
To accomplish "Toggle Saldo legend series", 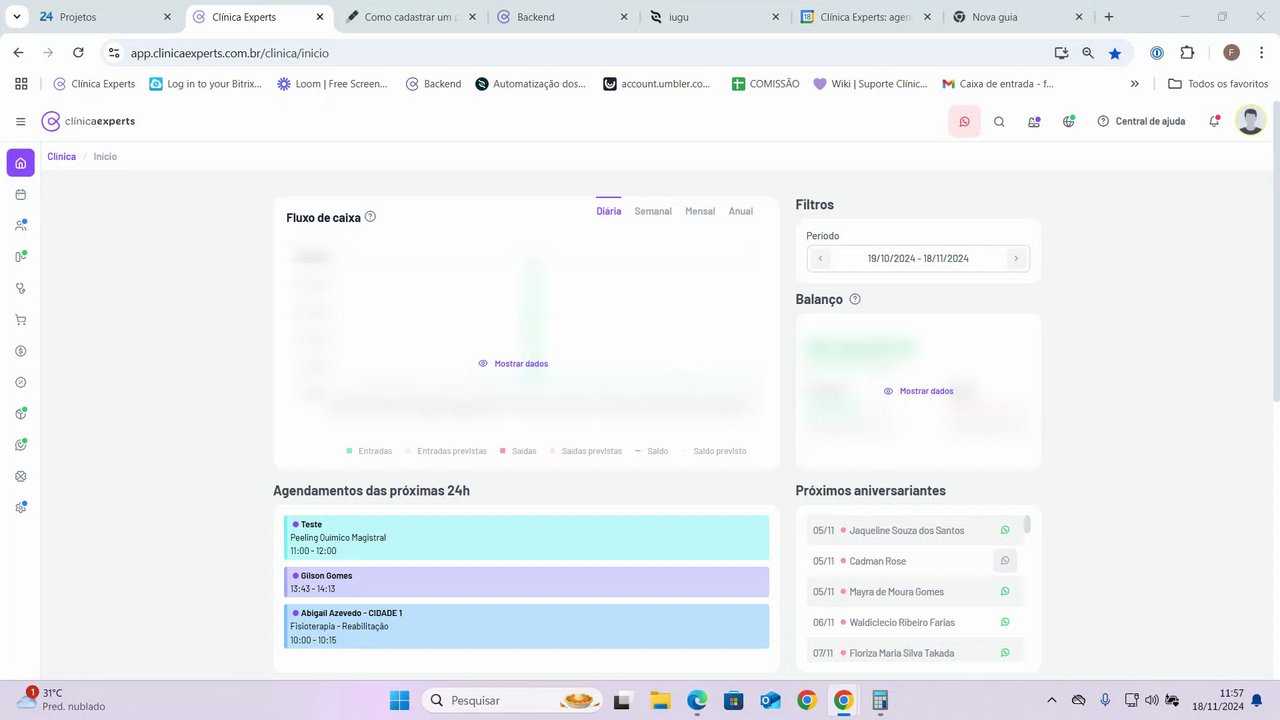I will [651, 451].
